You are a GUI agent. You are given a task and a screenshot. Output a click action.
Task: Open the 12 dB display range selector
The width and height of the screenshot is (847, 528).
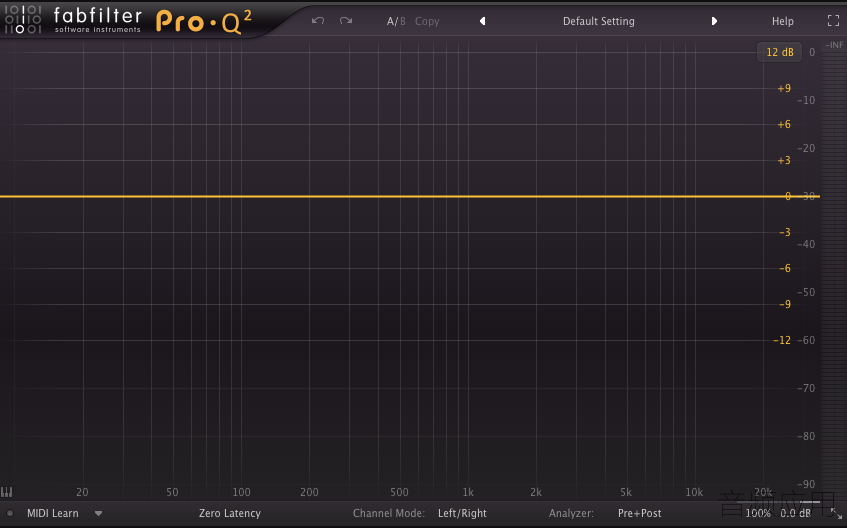point(779,52)
